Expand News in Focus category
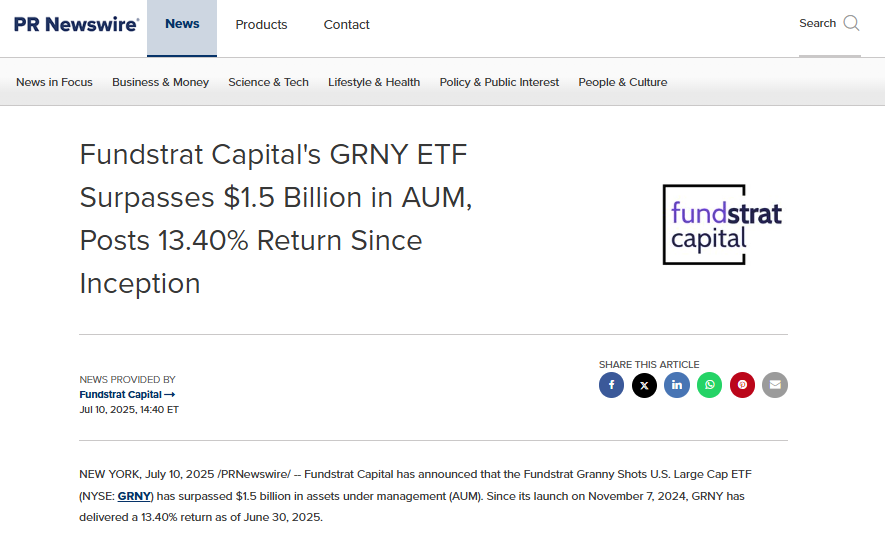The image size is (885, 544). coord(54,82)
